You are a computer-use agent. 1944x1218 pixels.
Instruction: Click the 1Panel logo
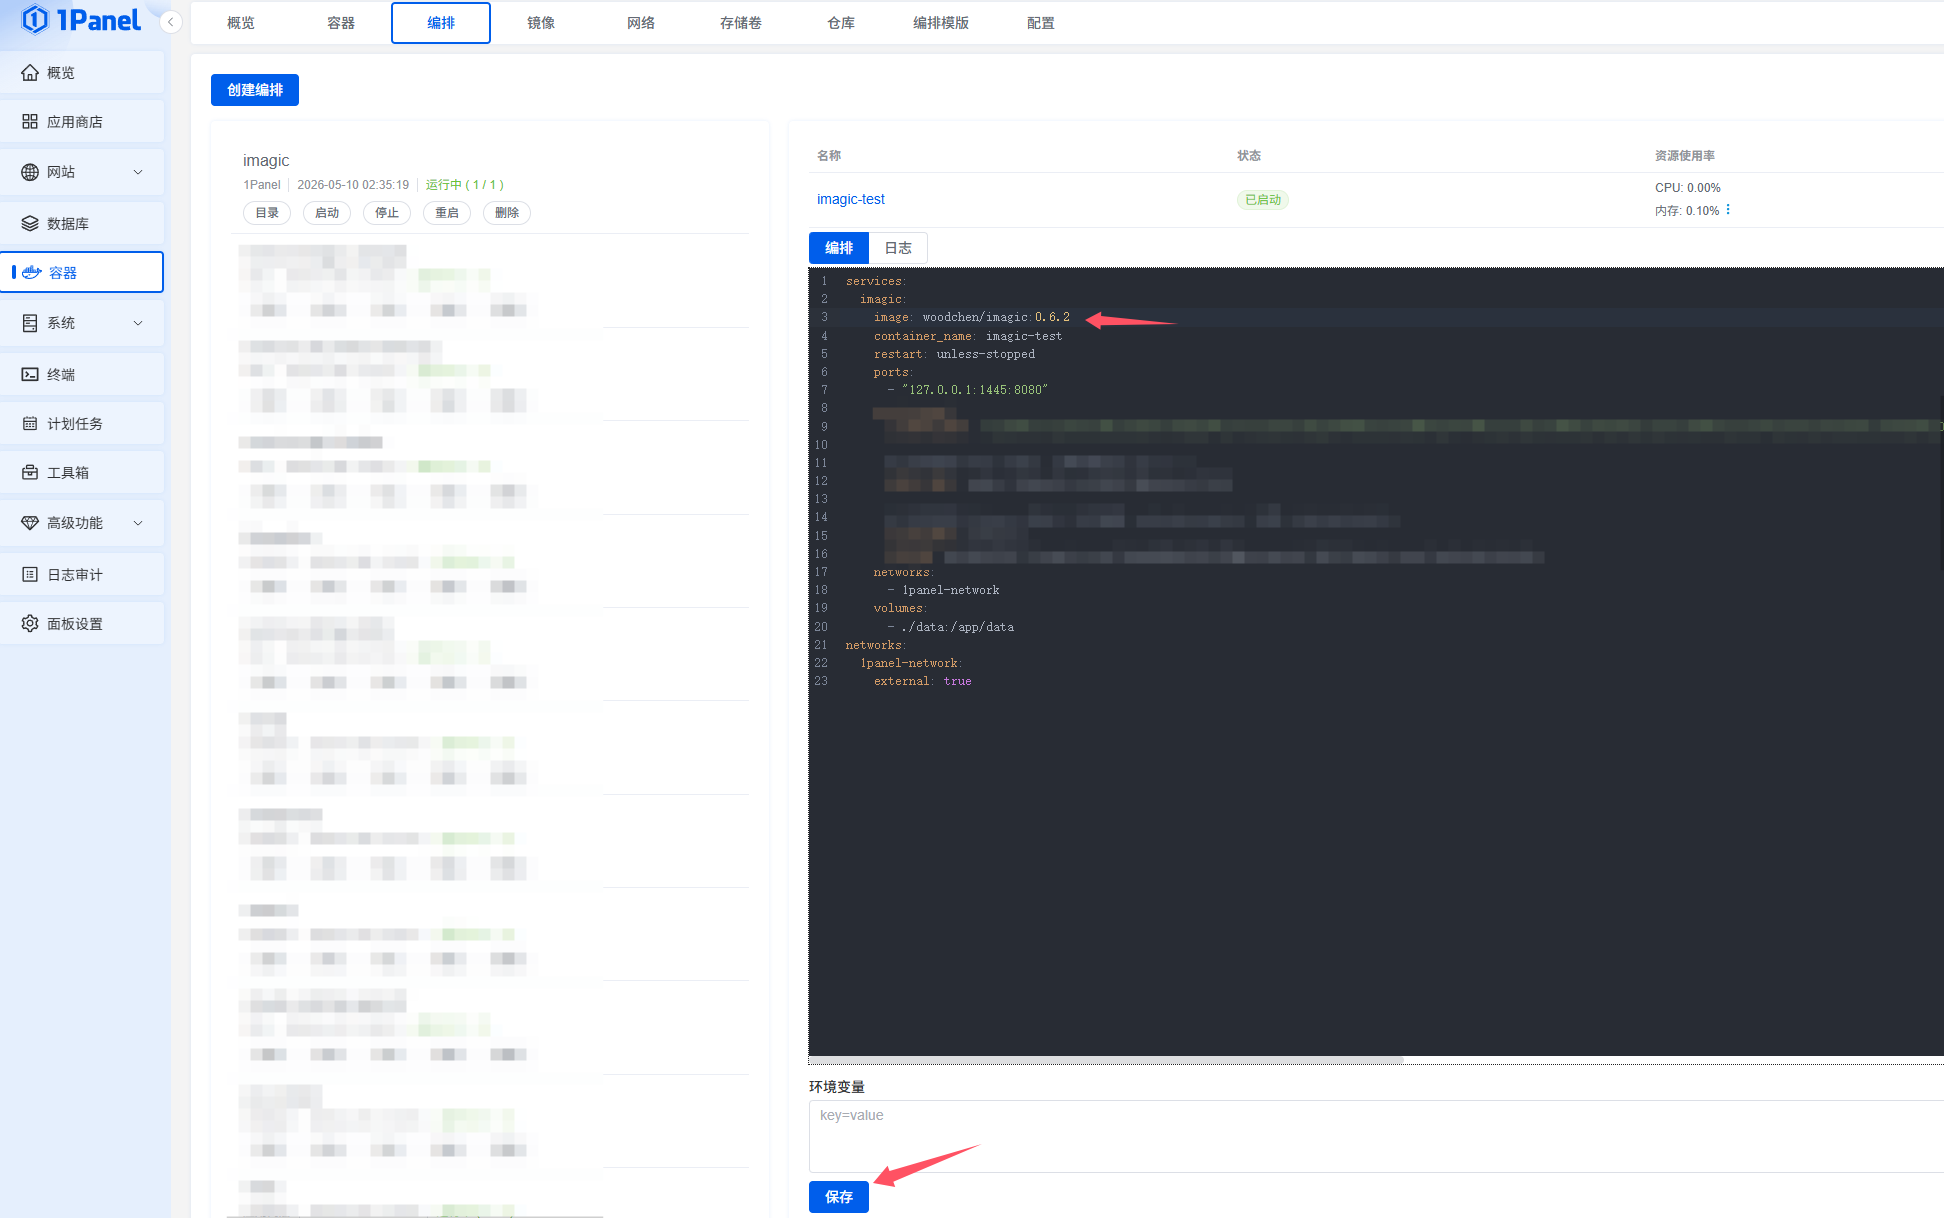click(x=81, y=20)
